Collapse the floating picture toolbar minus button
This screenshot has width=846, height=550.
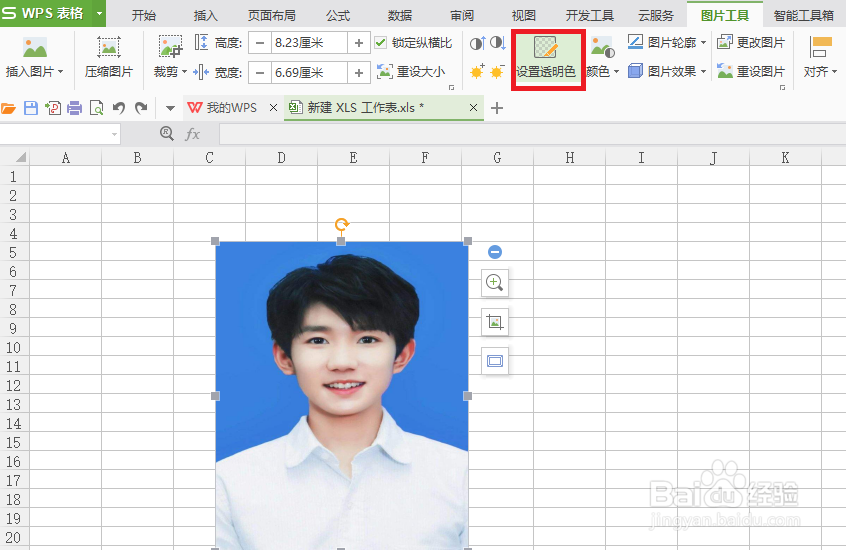pos(495,252)
